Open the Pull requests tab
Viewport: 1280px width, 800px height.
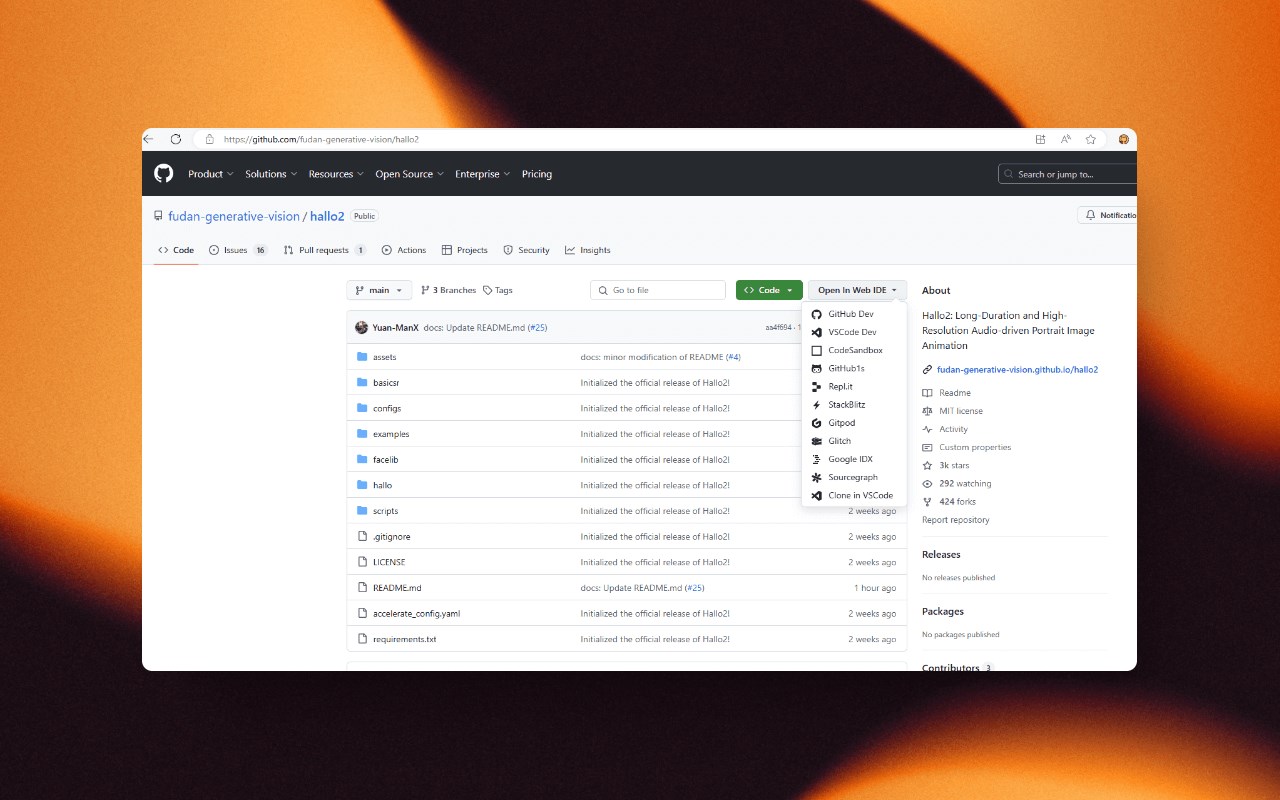click(x=325, y=250)
